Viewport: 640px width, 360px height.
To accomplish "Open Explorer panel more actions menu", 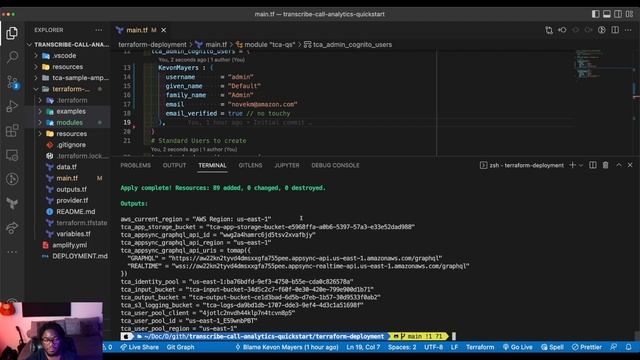I will 99,30.
